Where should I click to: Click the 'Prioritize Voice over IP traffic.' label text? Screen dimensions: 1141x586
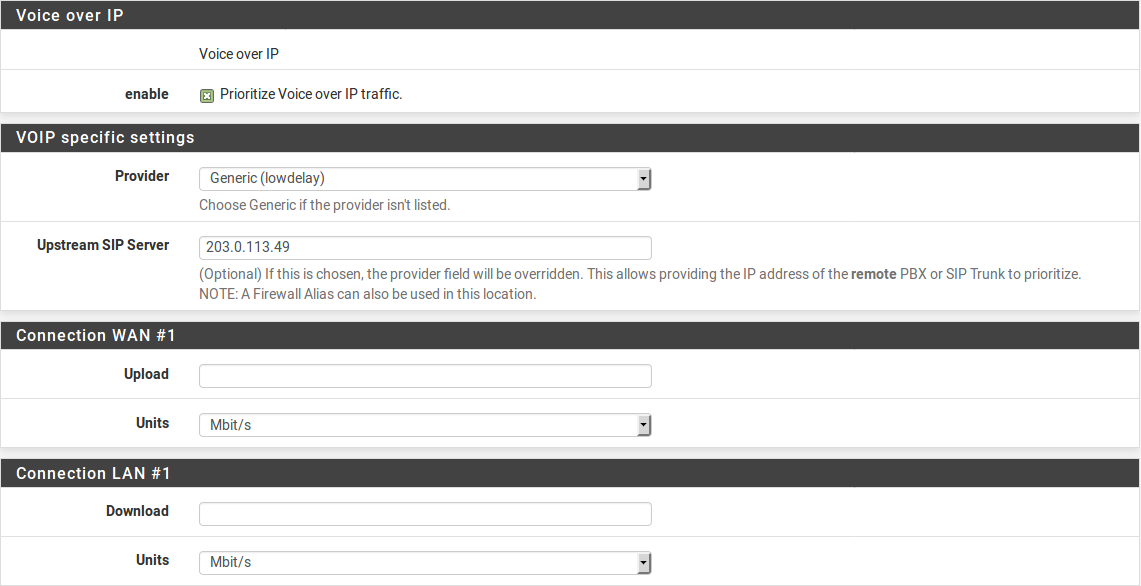pos(311,95)
